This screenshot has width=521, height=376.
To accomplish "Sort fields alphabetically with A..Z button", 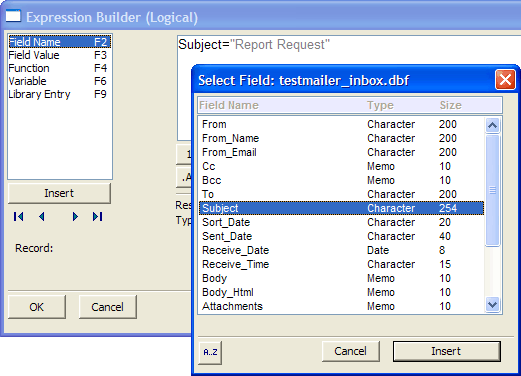I will click(210, 352).
